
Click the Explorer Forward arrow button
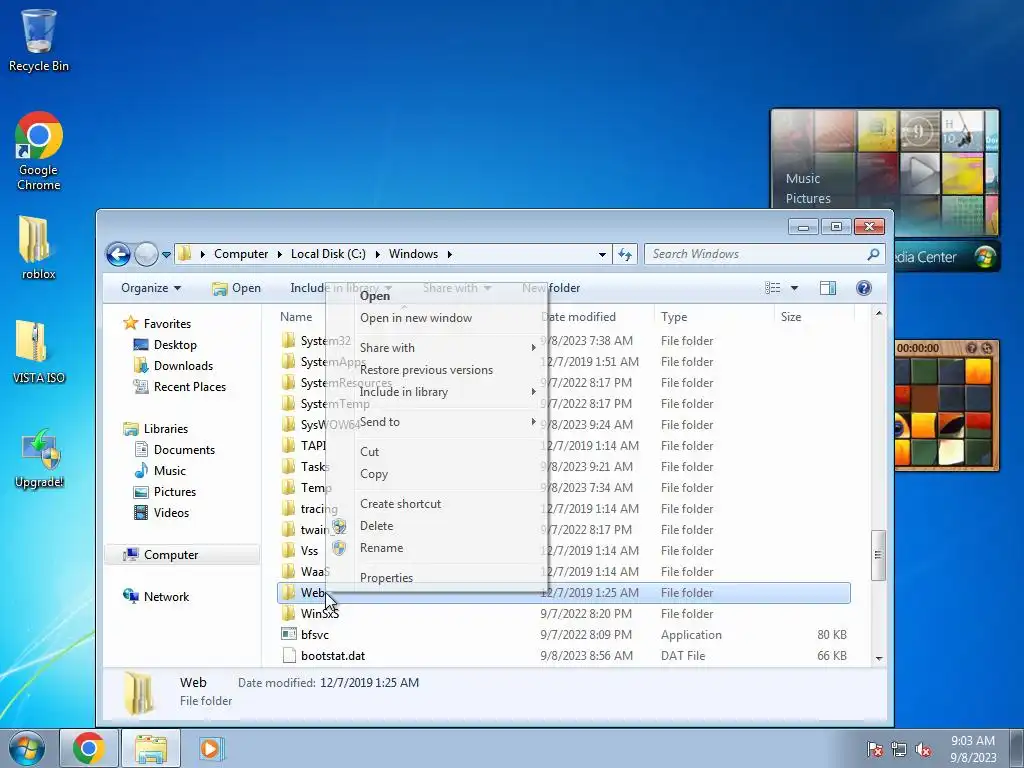click(146, 254)
